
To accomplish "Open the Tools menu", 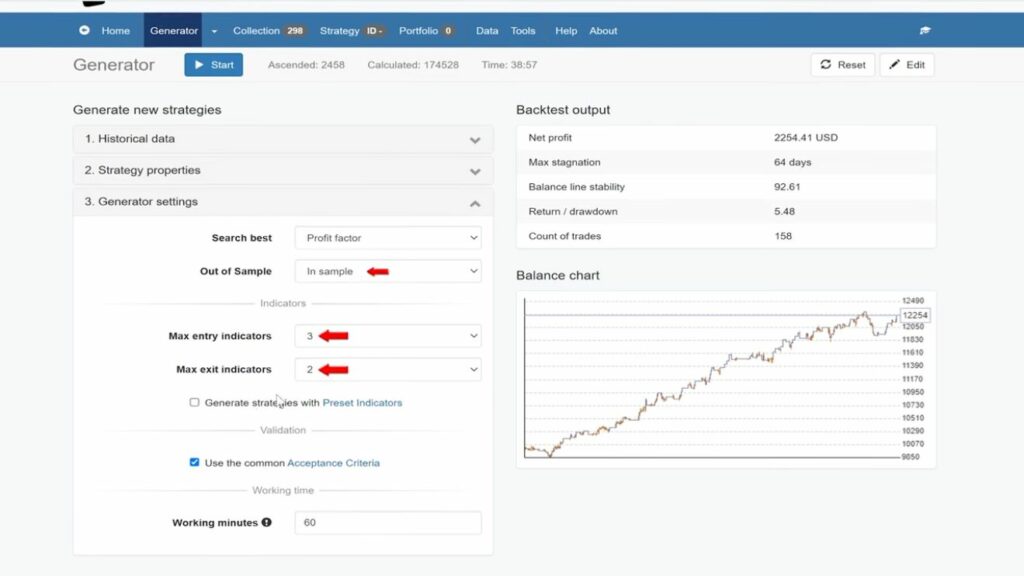I will (x=523, y=31).
